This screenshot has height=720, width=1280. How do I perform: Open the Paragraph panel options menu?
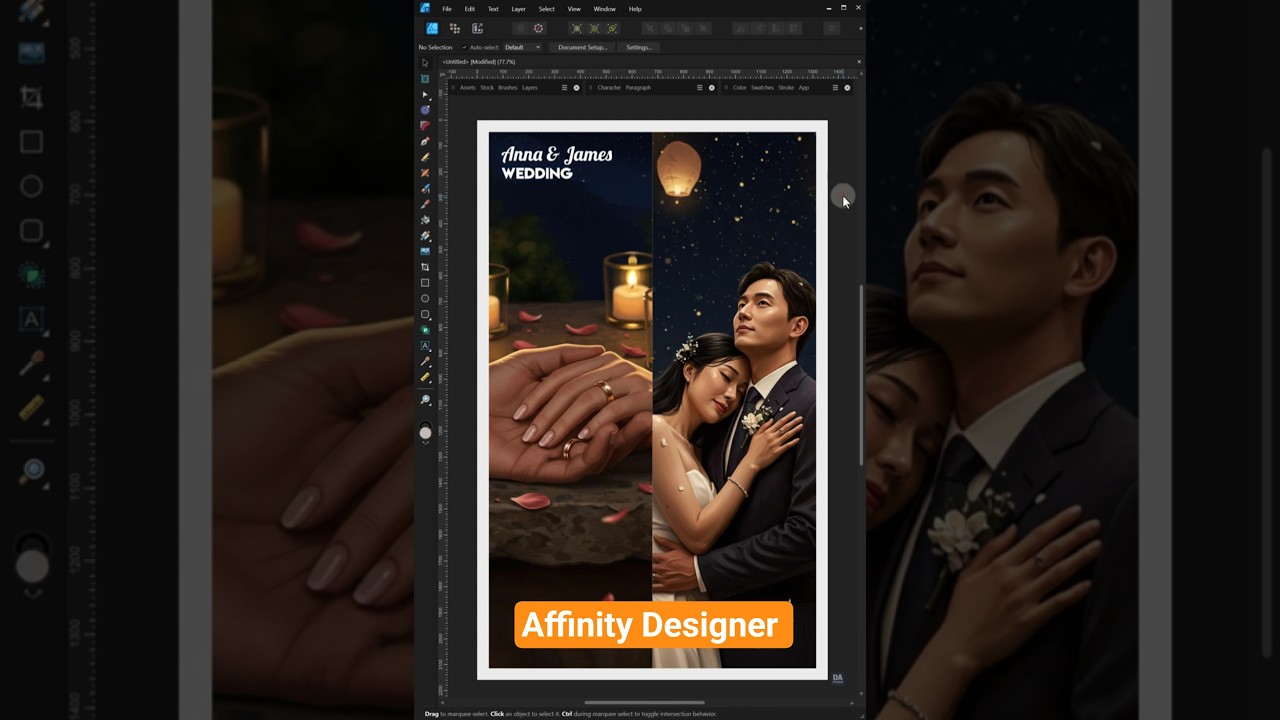(x=699, y=87)
